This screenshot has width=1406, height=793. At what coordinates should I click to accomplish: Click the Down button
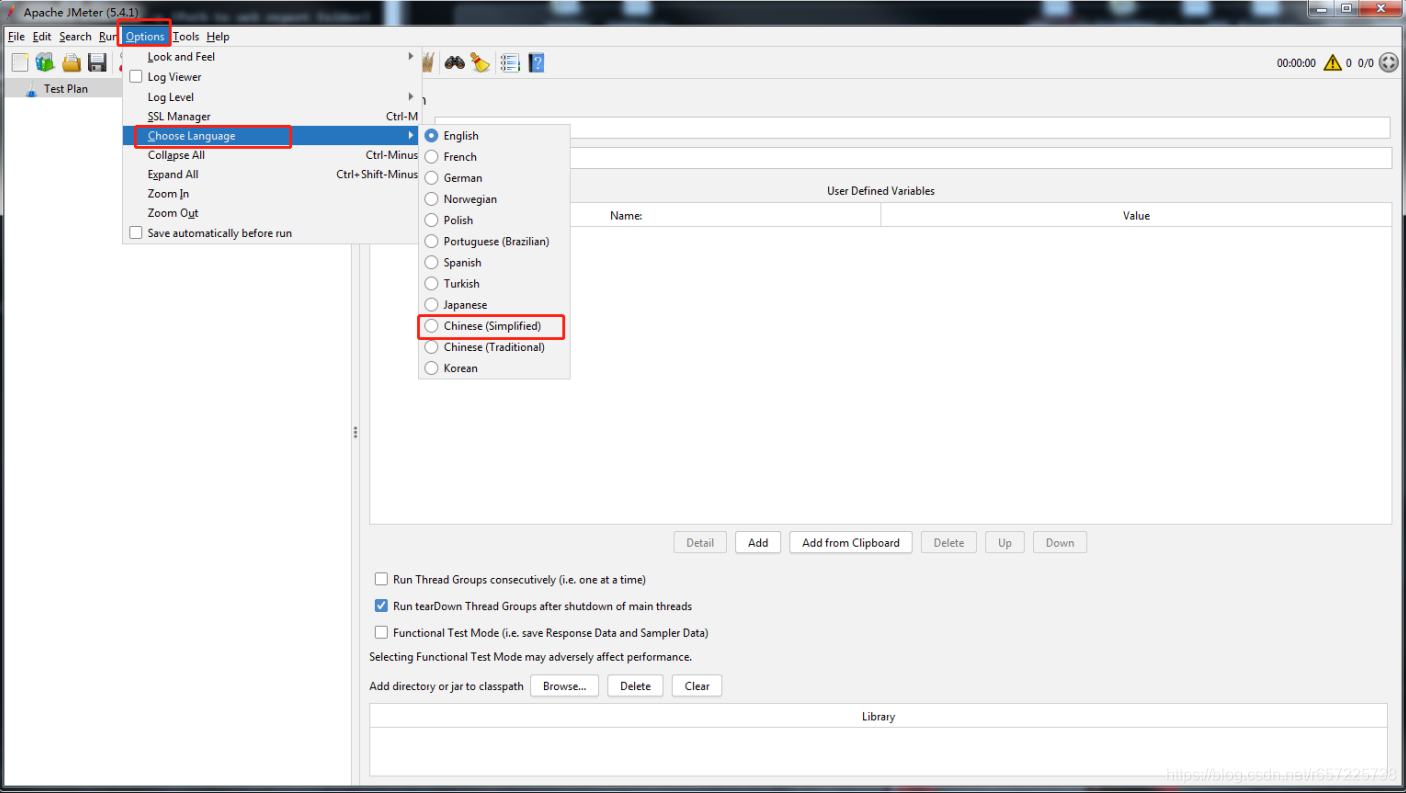(1060, 543)
